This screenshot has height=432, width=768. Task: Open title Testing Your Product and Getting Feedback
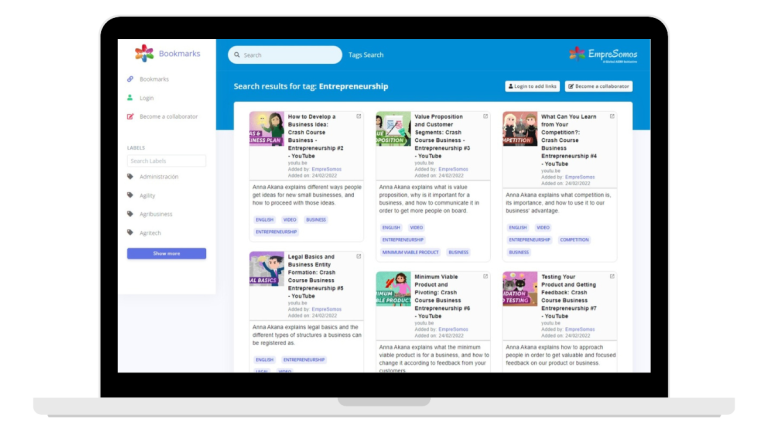pyautogui.click(x=569, y=296)
